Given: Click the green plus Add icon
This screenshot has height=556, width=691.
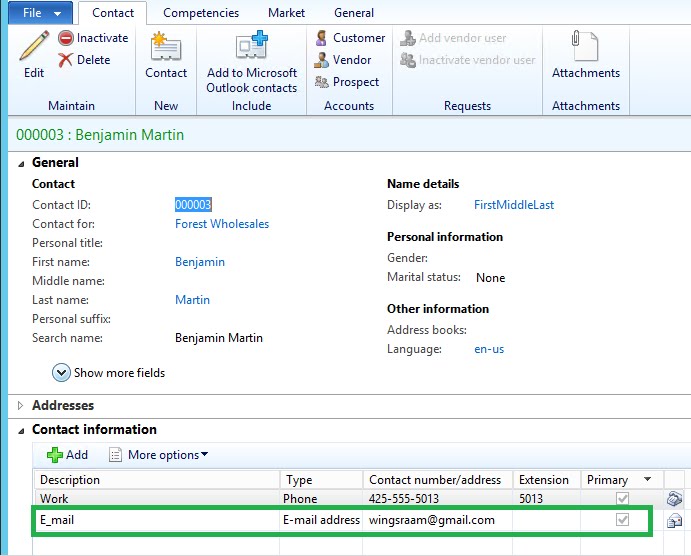Looking at the screenshot, I should point(55,455).
